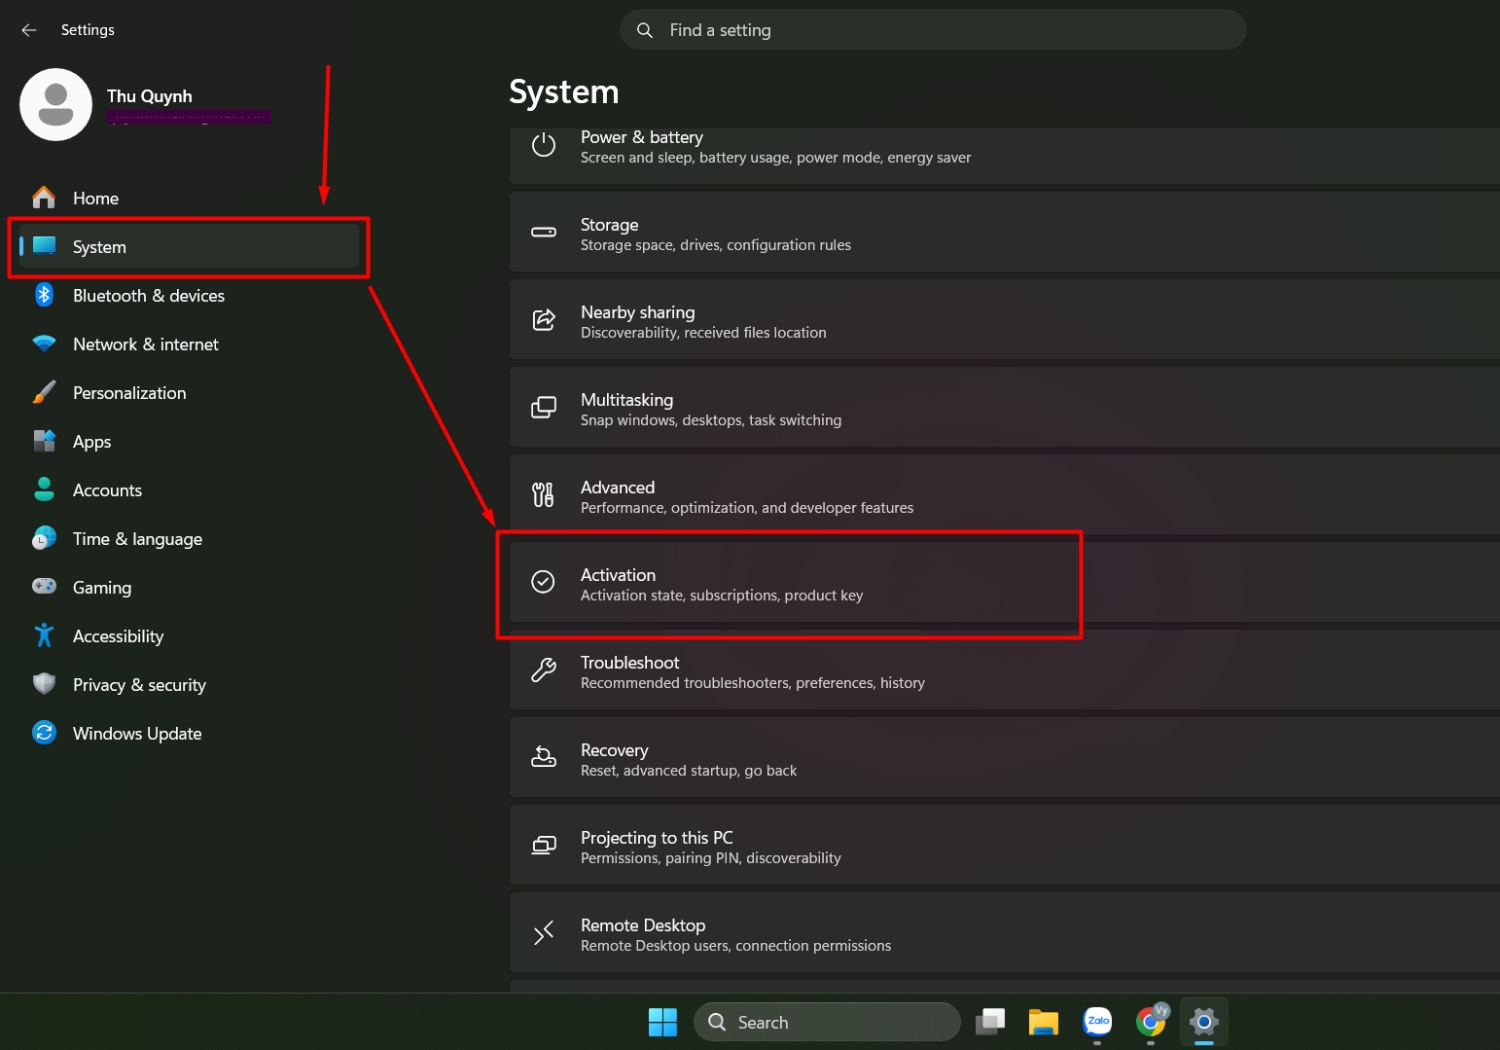Open Troubleshoot settings

(1005, 670)
